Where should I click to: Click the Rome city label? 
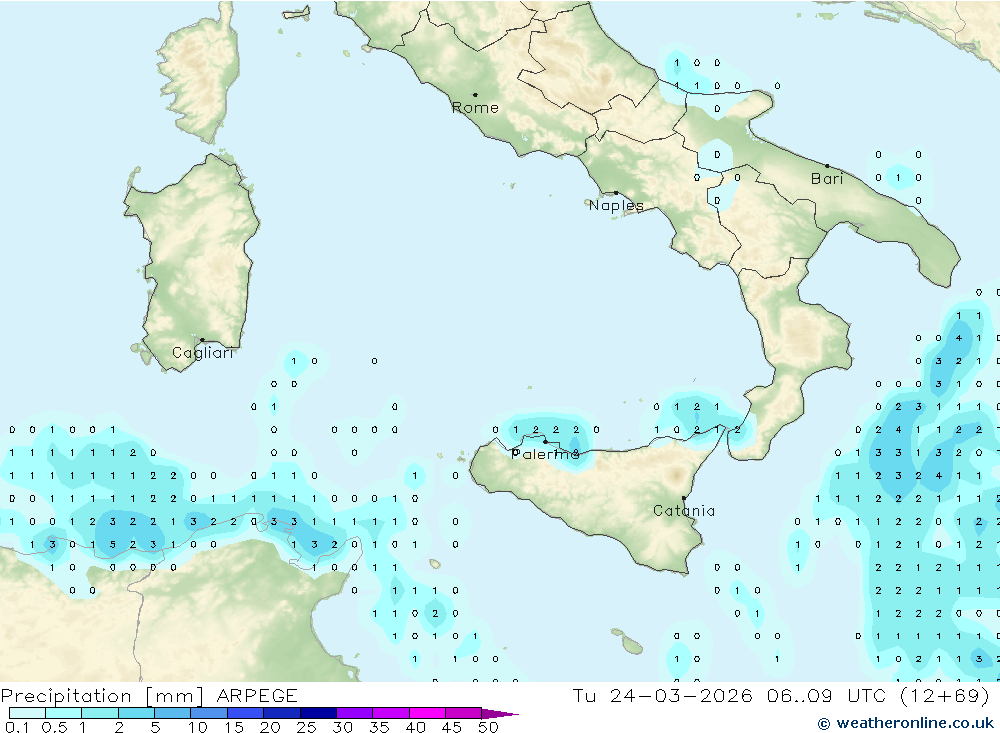click(x=475, y=108)
